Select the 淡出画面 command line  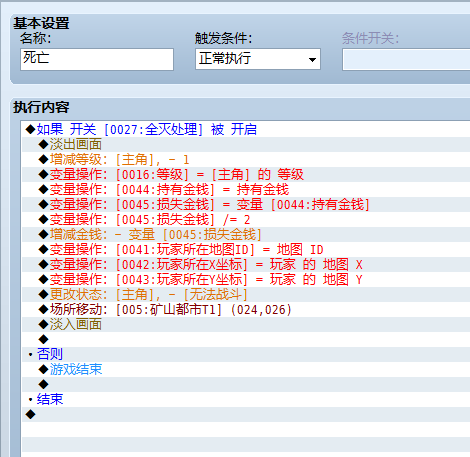click(246, 144)
